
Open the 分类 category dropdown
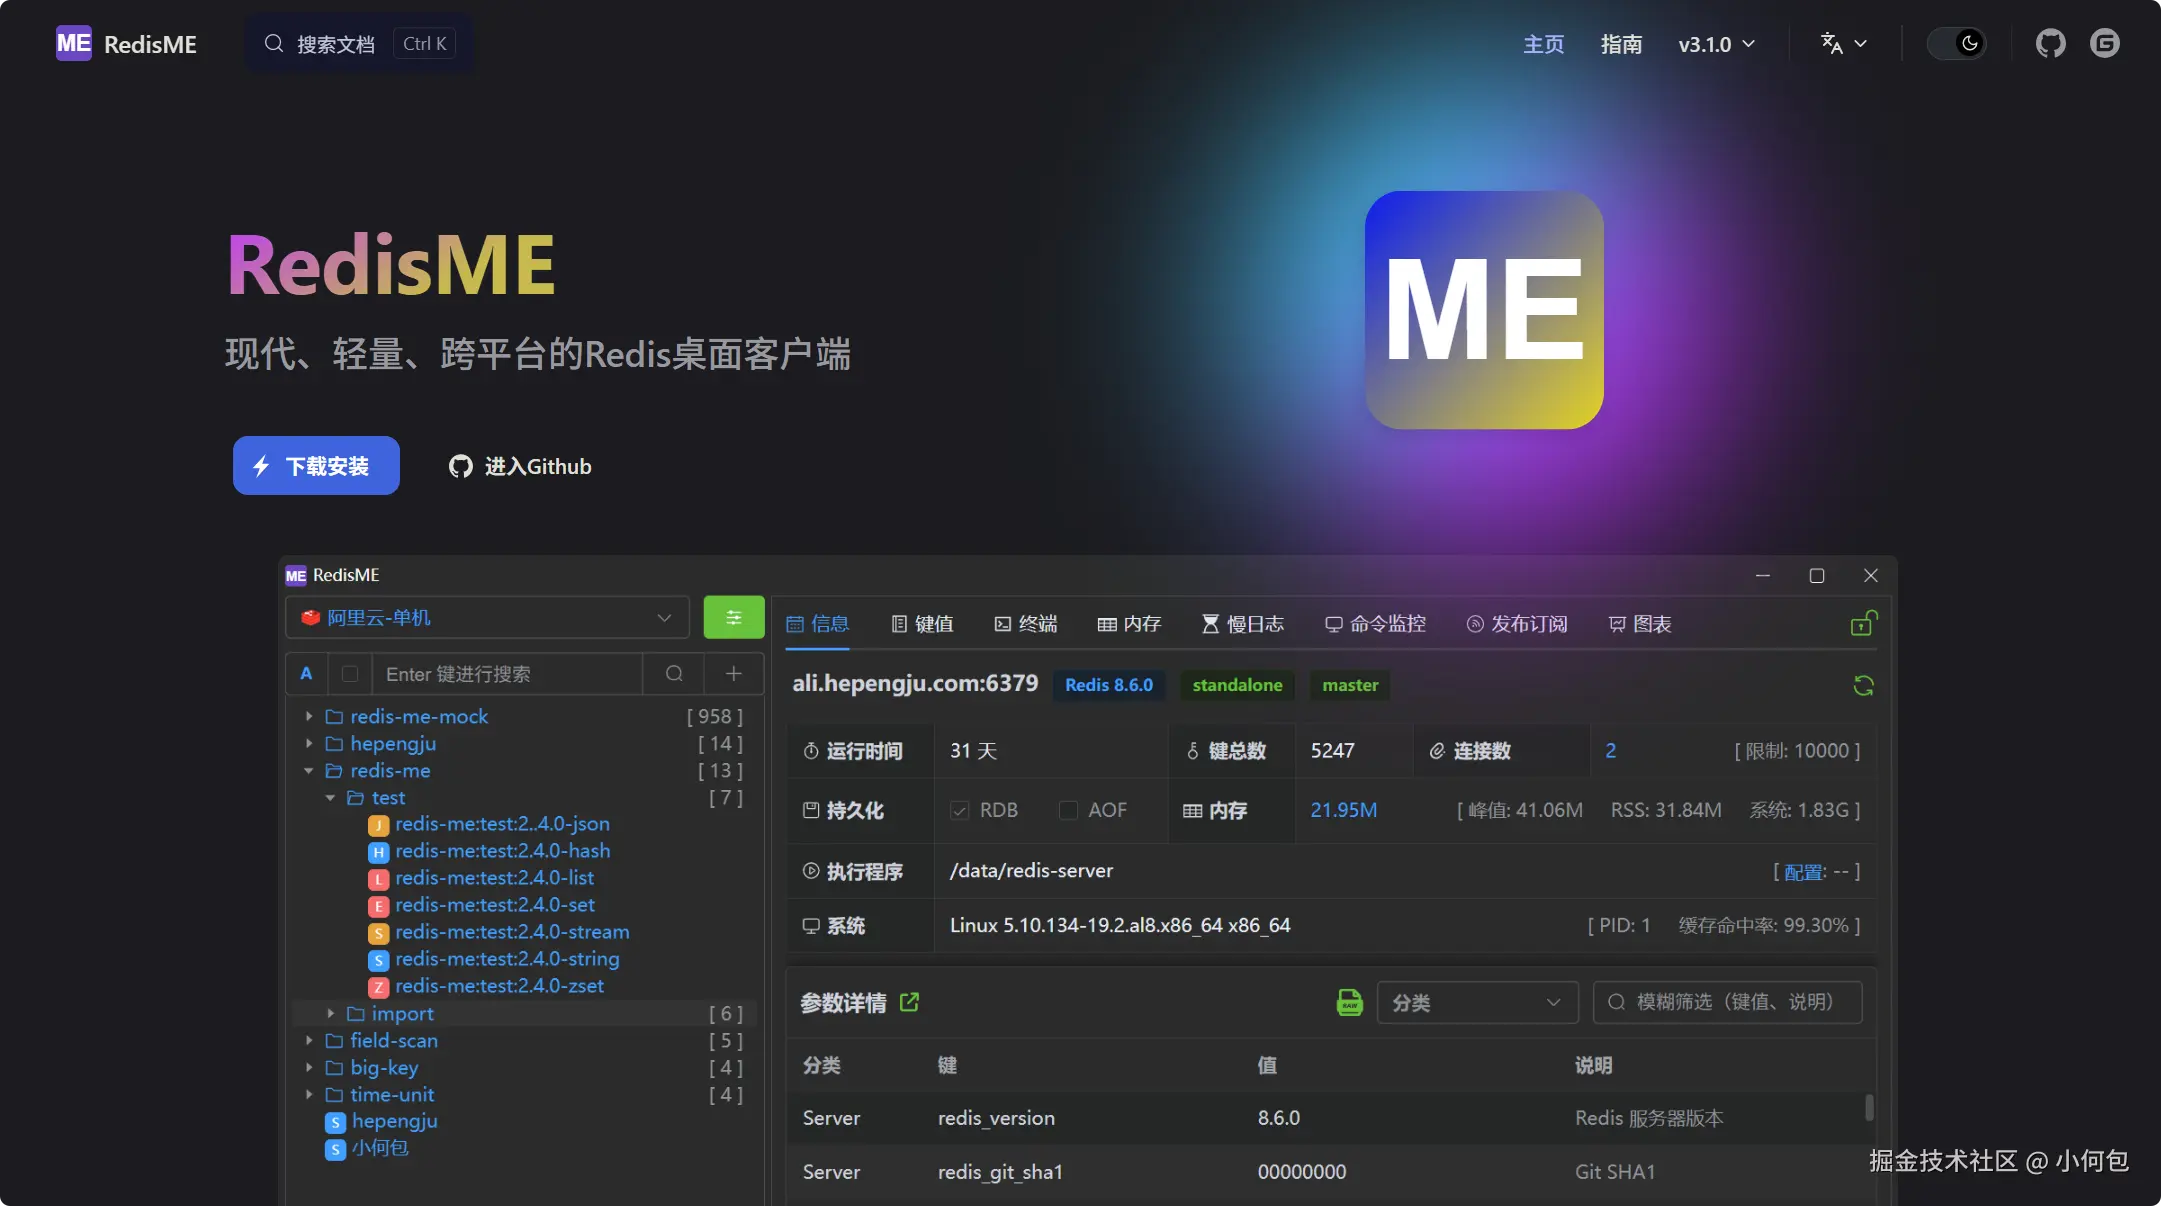pyautogui.click(x=1477, y=1002)
